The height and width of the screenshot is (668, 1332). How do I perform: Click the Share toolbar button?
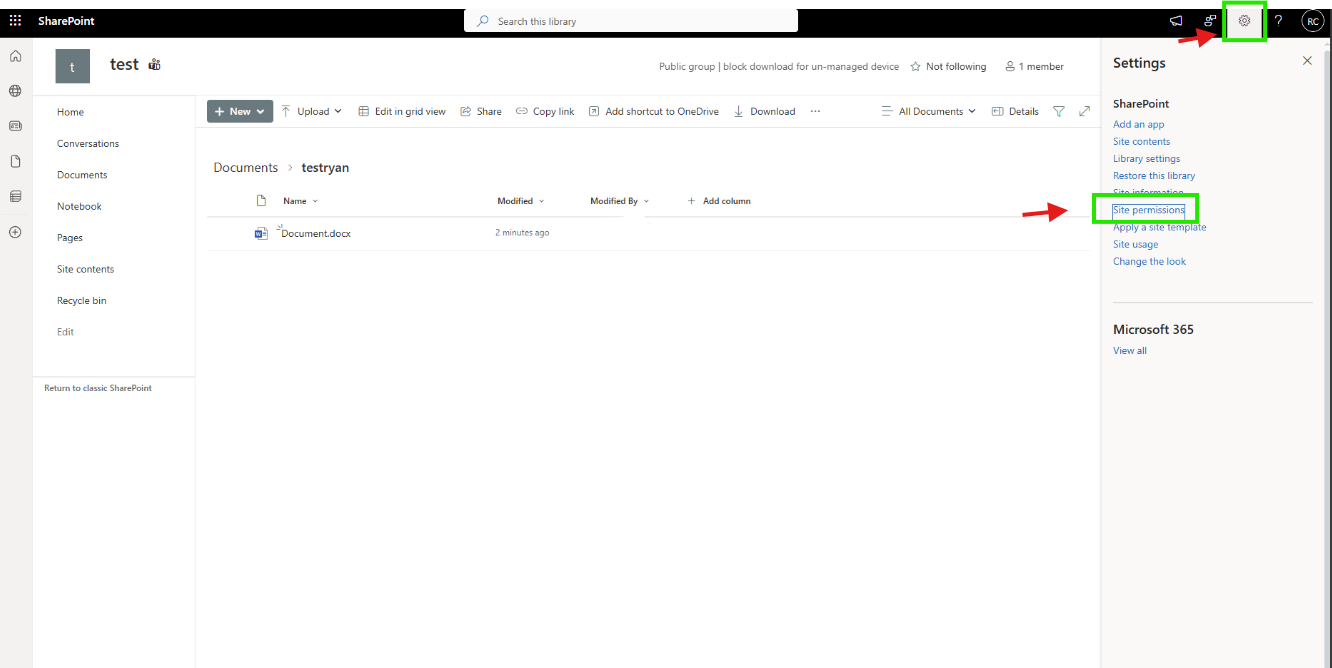(481, 111)
